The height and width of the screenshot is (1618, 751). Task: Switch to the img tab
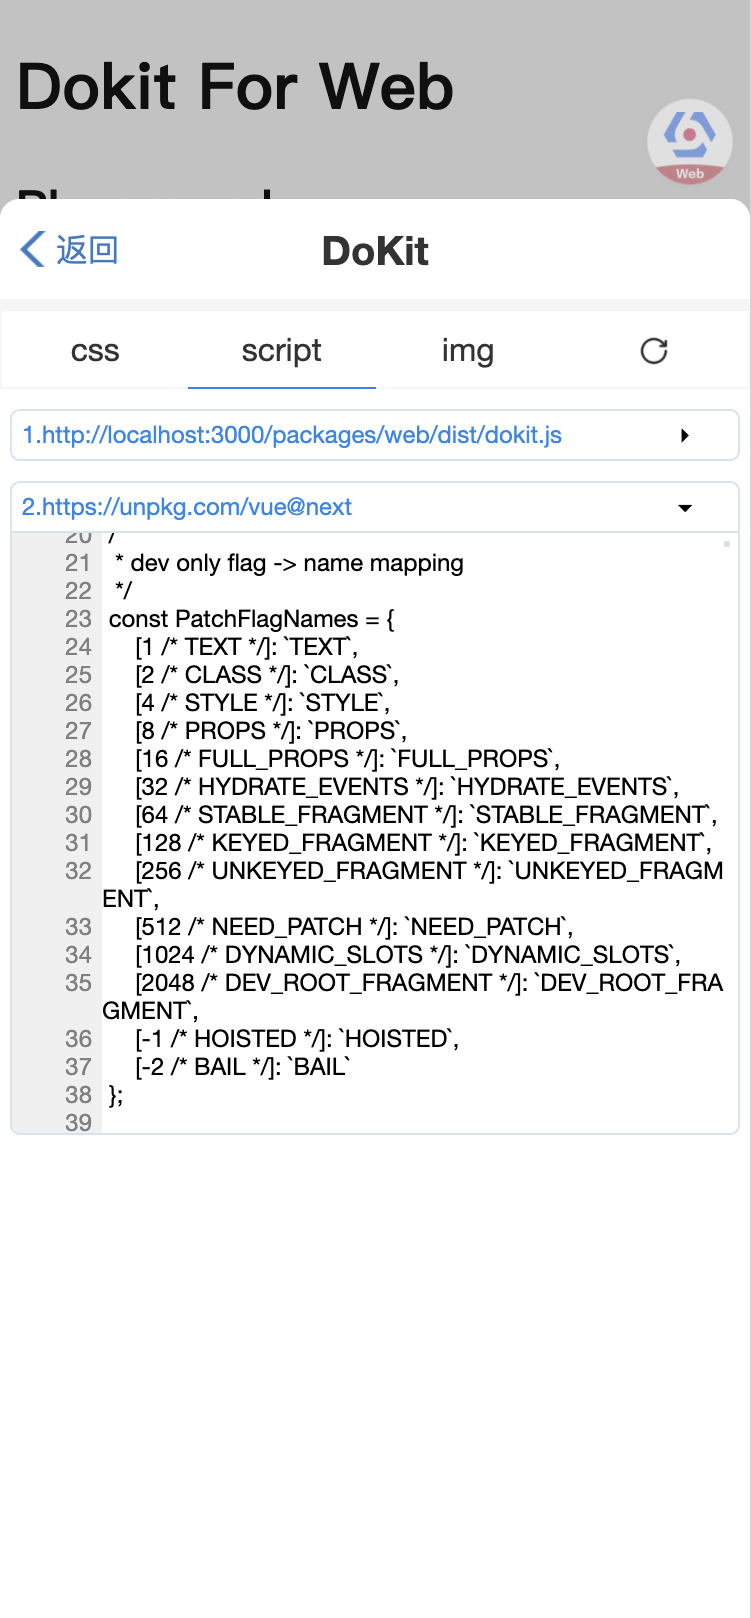468,351
